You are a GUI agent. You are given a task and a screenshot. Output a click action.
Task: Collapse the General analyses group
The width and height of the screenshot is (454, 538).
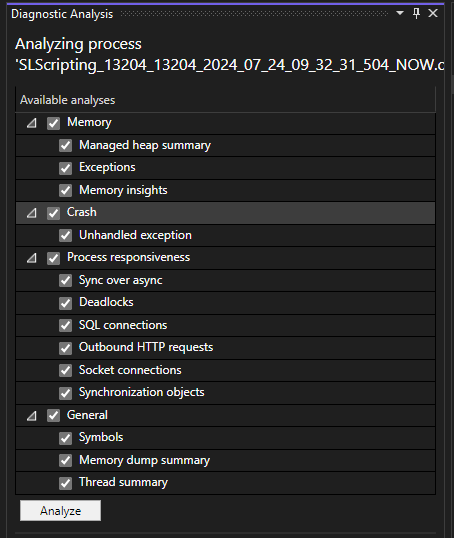pyautogui.click(x=32, y=416)
